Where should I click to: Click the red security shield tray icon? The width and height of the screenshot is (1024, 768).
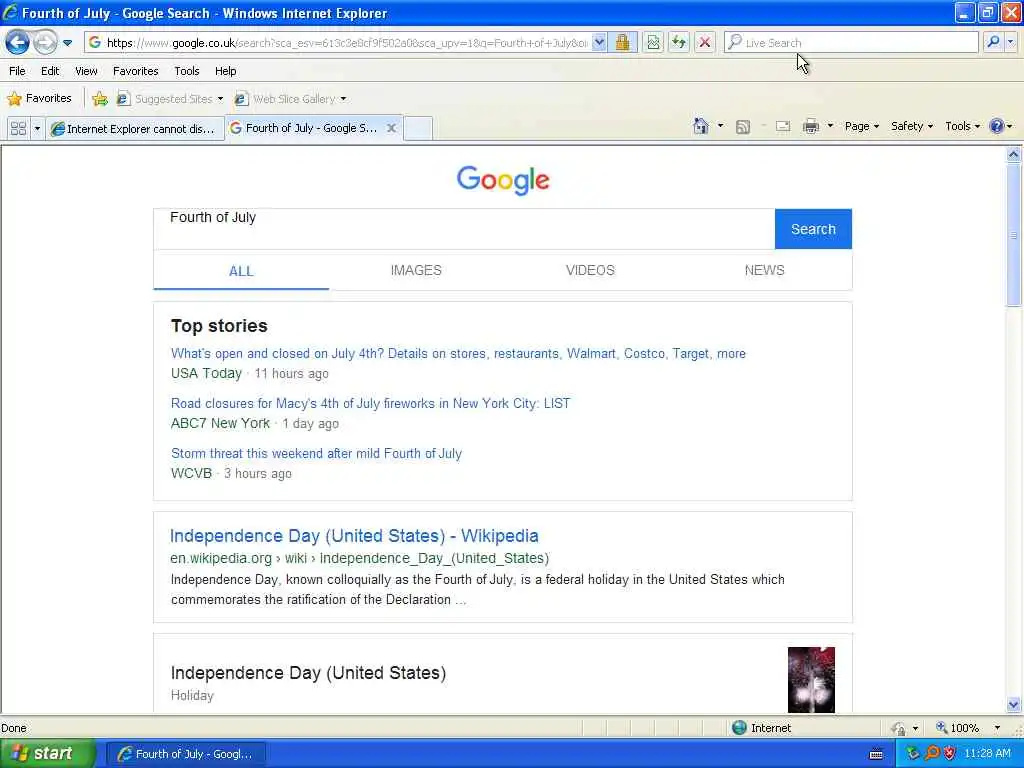click(x=950, y=754)
